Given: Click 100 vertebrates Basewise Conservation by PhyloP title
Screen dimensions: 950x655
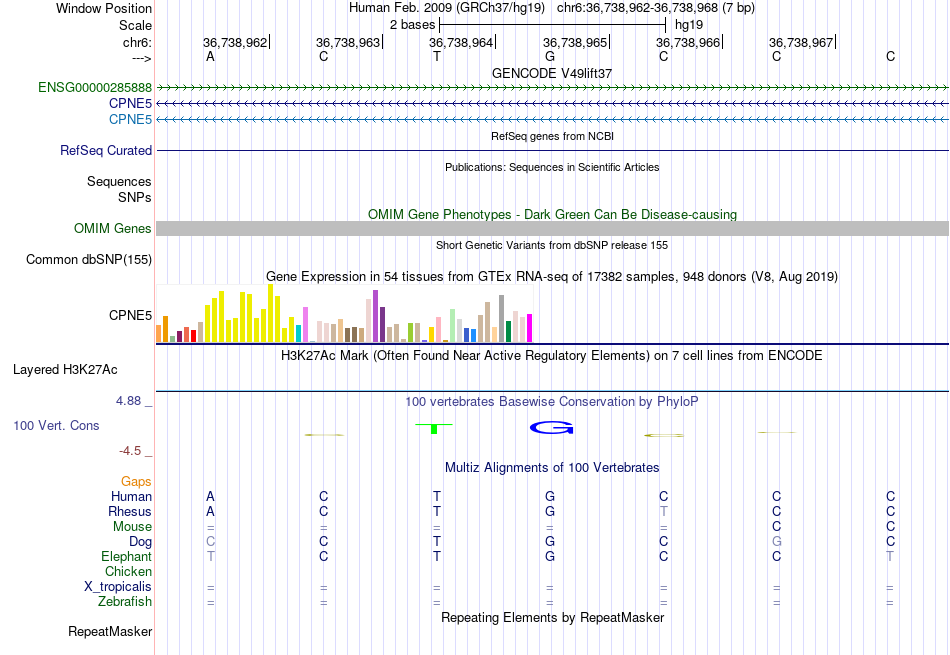Looking at the screenshot, I should [552, 402].
